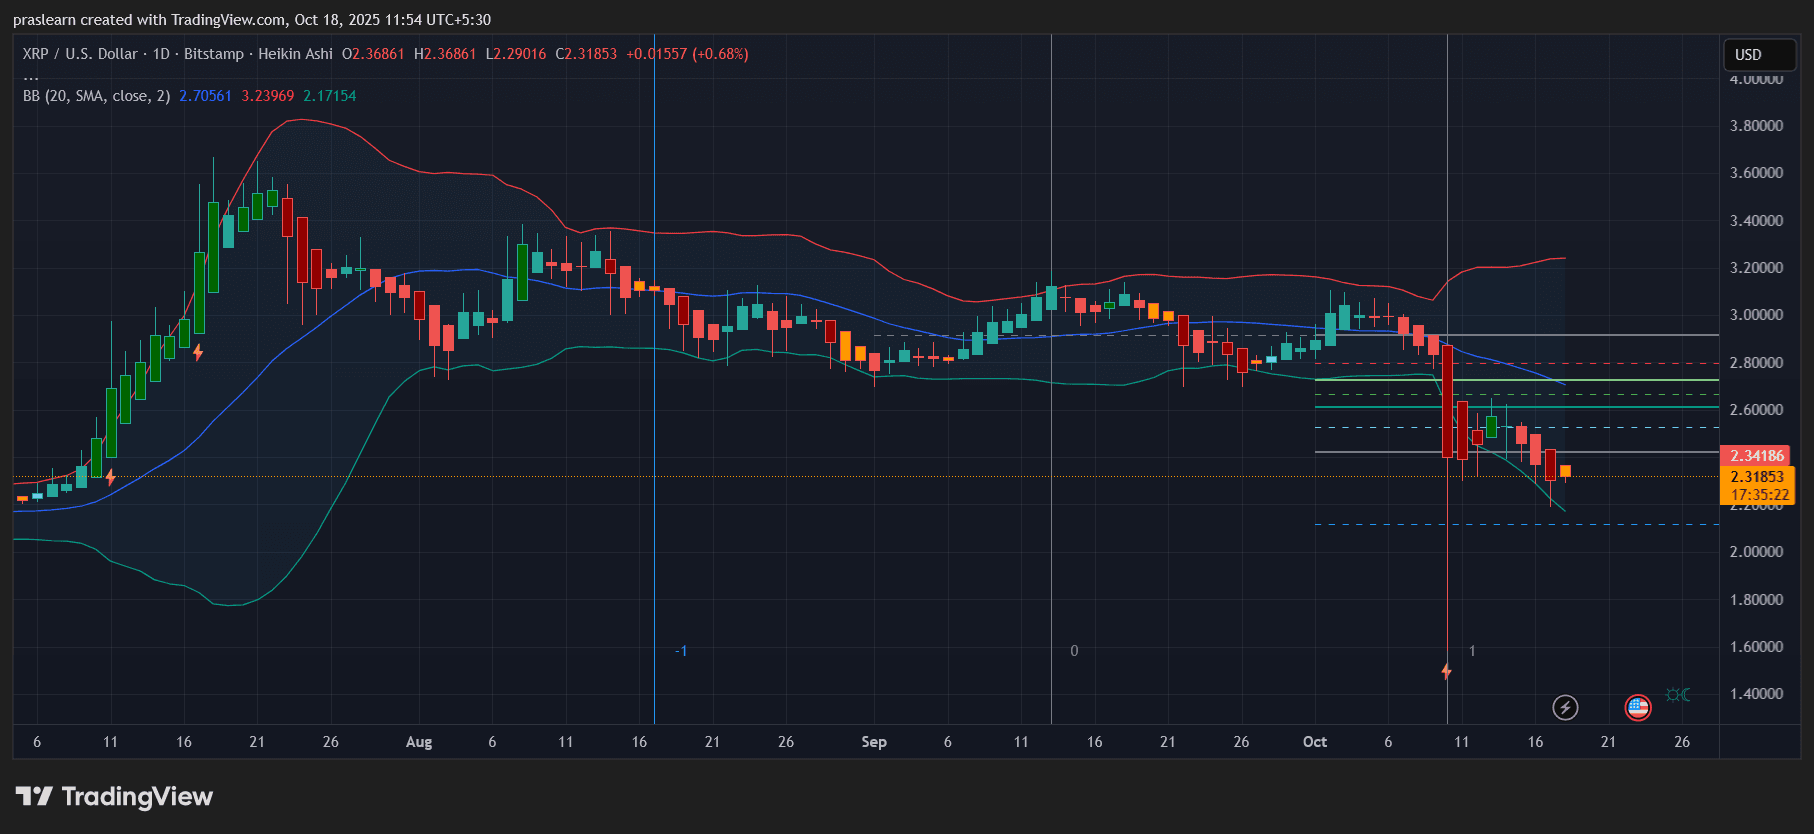Open the USD currency selector

(x=1759, y=55)
